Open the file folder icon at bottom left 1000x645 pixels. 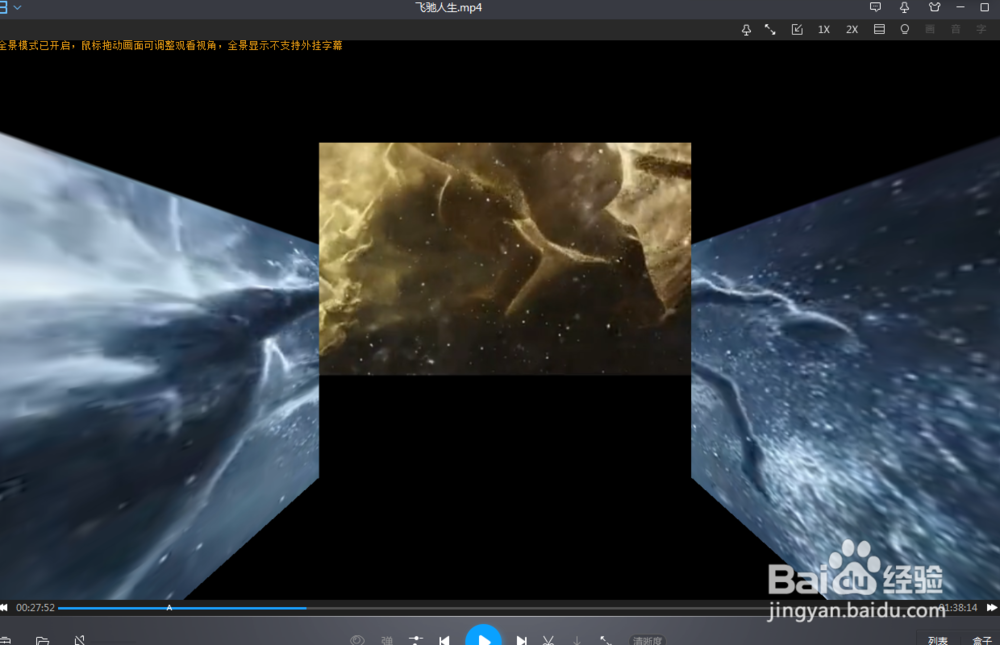tap(43, 640)
